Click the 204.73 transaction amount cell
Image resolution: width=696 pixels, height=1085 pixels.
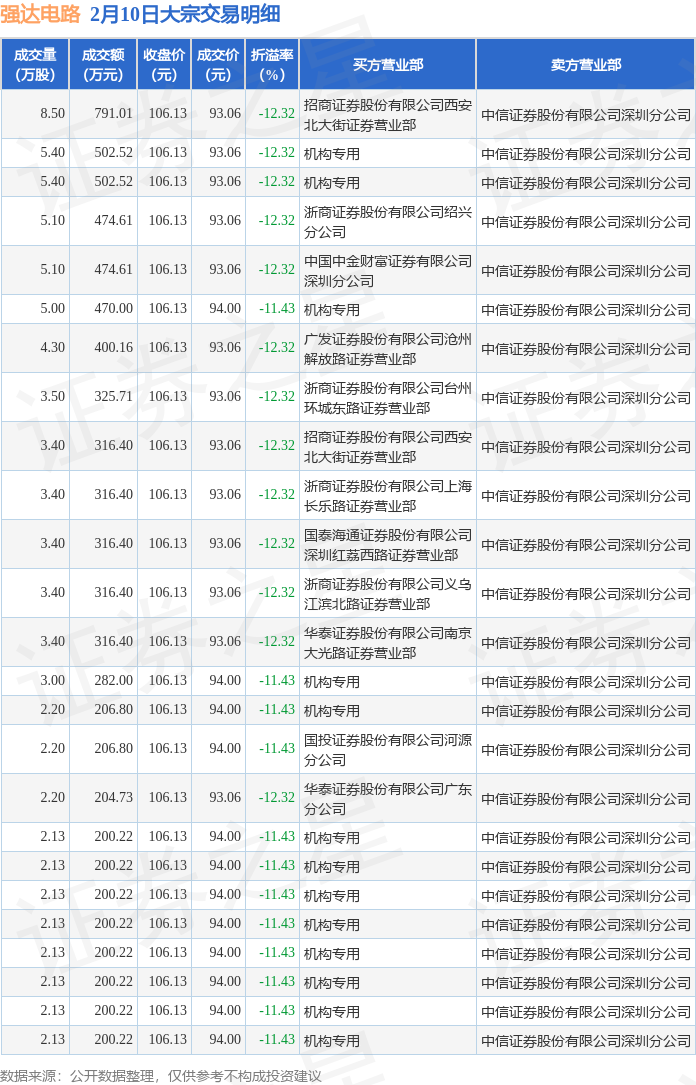[113, 798]
